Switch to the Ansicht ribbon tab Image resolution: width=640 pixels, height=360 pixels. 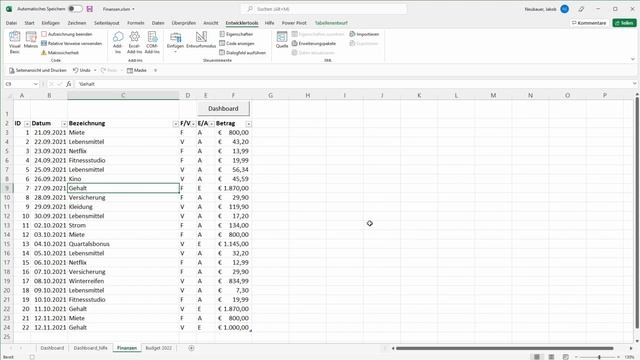pyautogui.click(x=211, y=23)
